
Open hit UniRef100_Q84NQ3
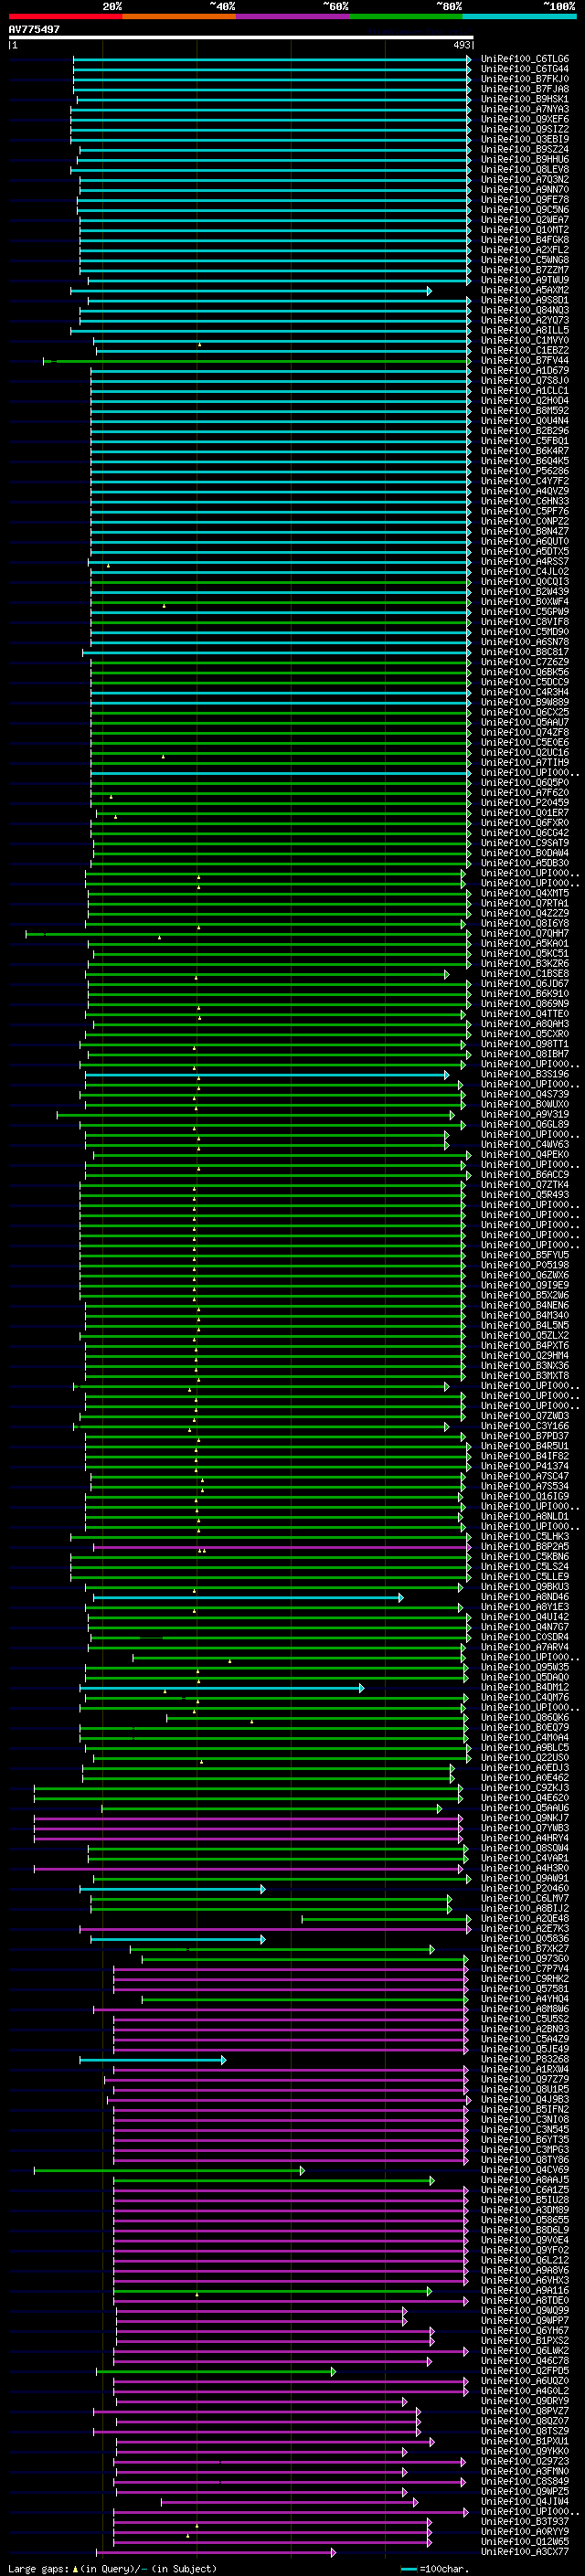[524, 311]
